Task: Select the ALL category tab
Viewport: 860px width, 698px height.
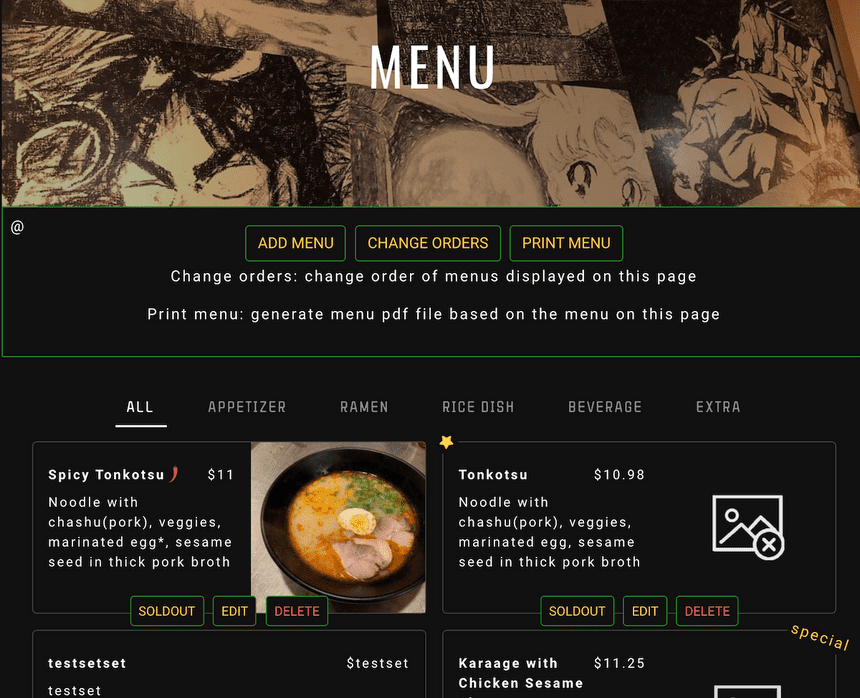Action: (140, 407)
